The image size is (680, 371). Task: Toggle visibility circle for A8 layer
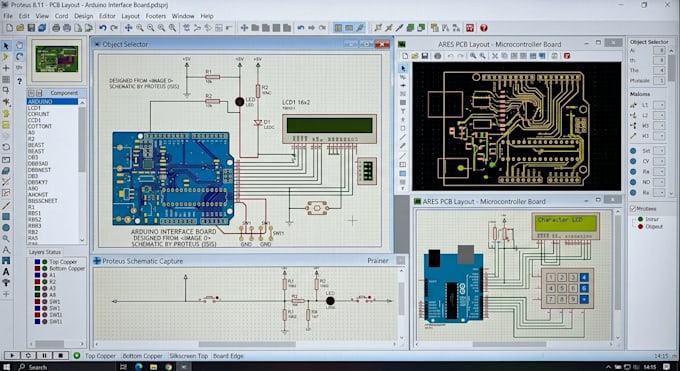click(x=45, y=295)
